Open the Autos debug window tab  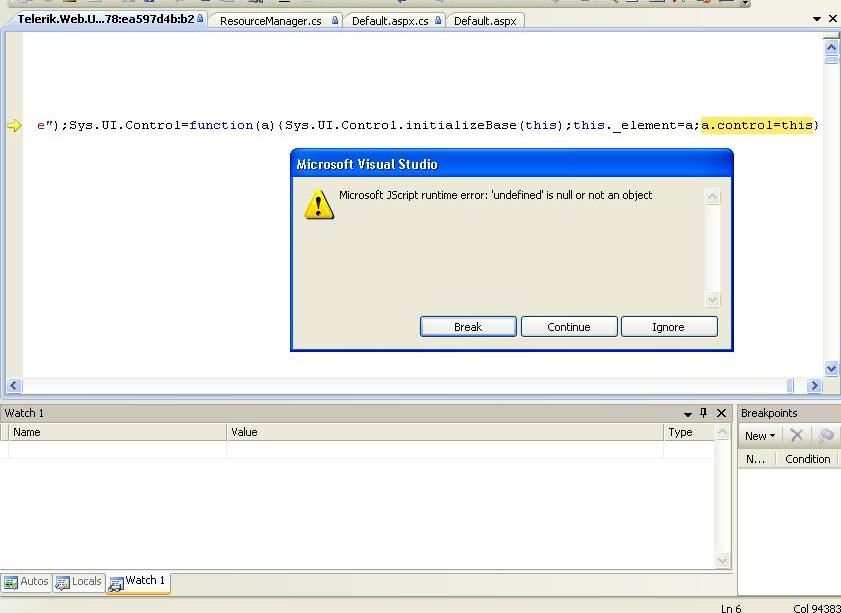tap(26, 581)
